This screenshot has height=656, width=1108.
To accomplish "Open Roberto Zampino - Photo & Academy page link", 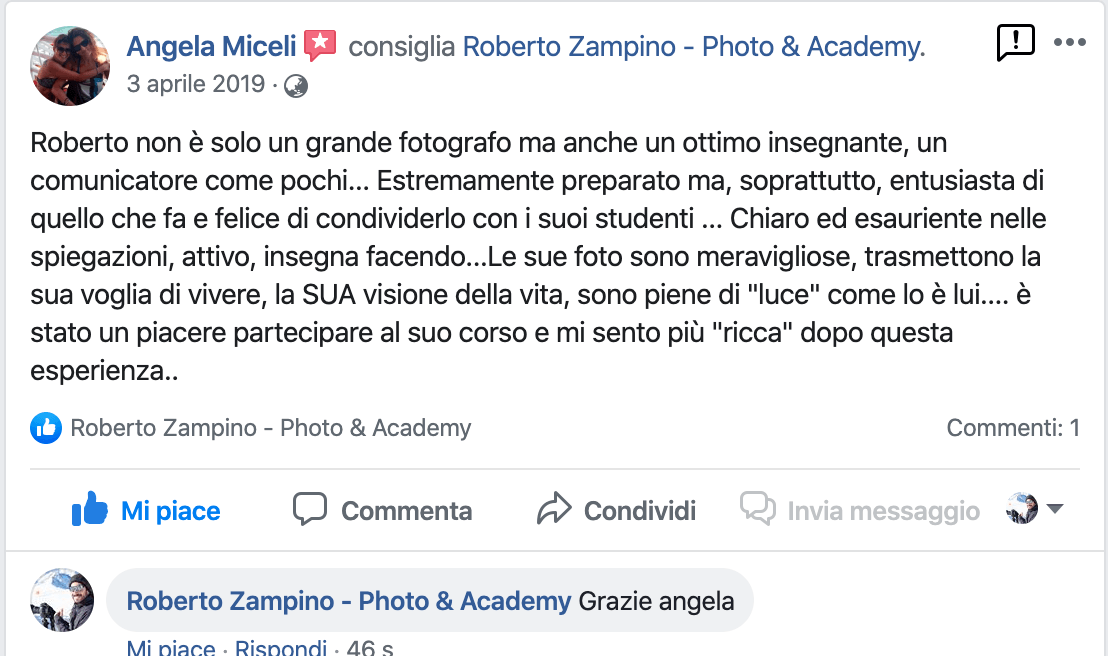I will [693, 46].
